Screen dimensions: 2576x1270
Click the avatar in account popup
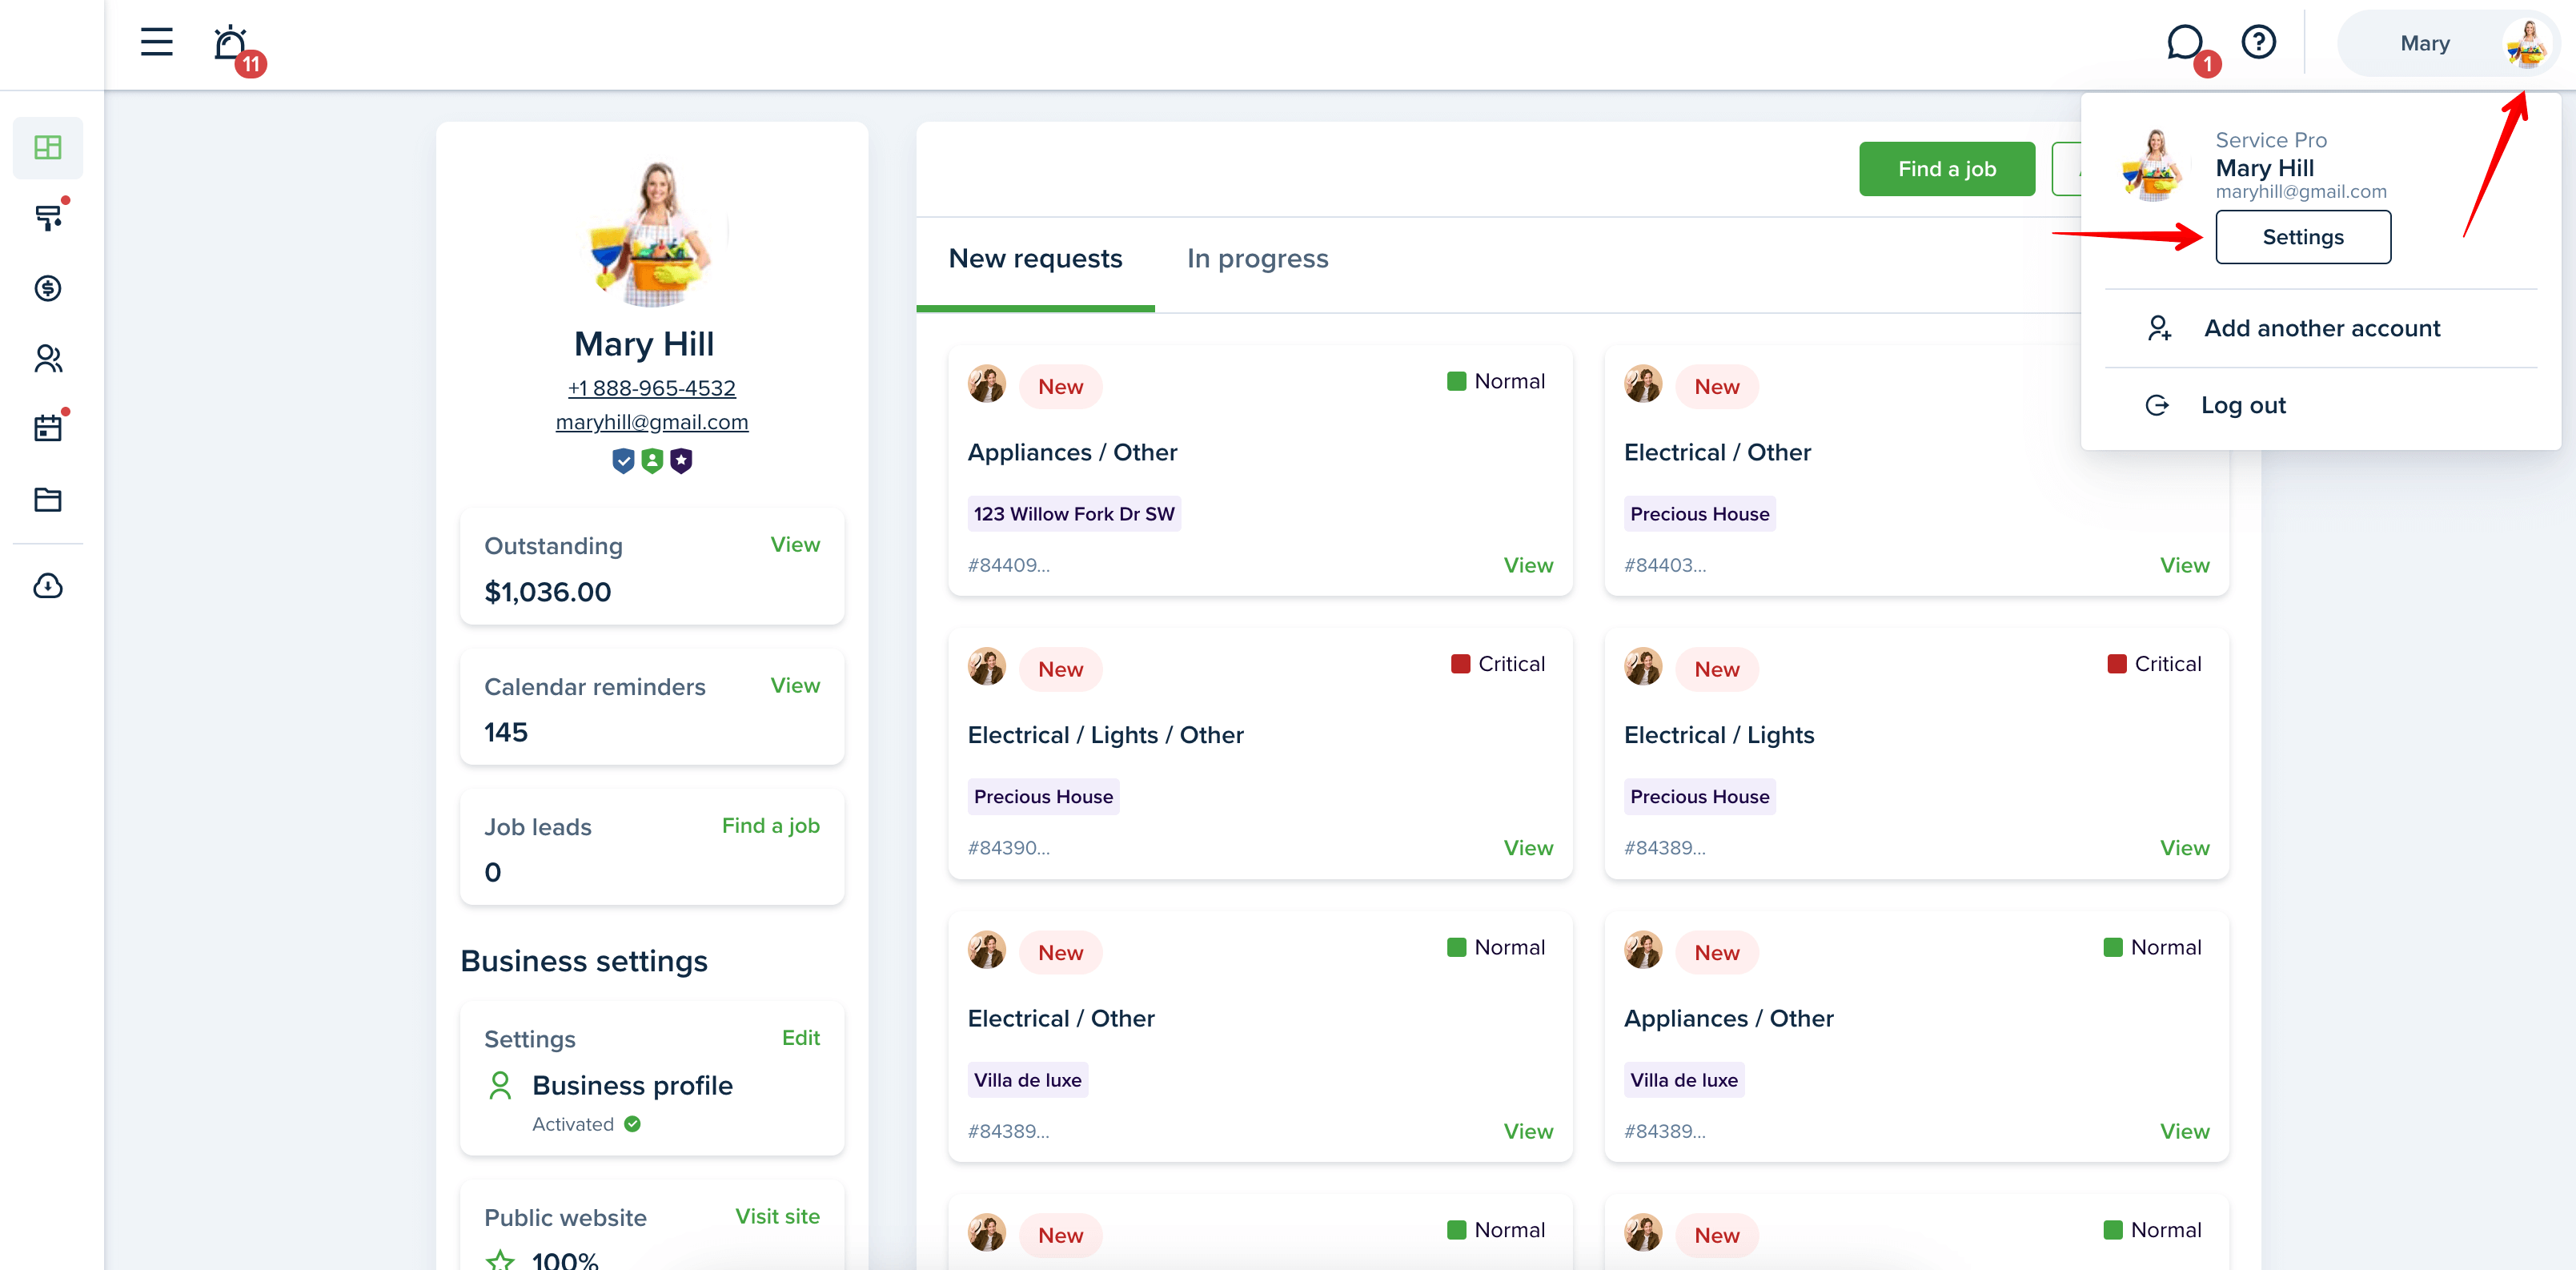point(2154,165)
